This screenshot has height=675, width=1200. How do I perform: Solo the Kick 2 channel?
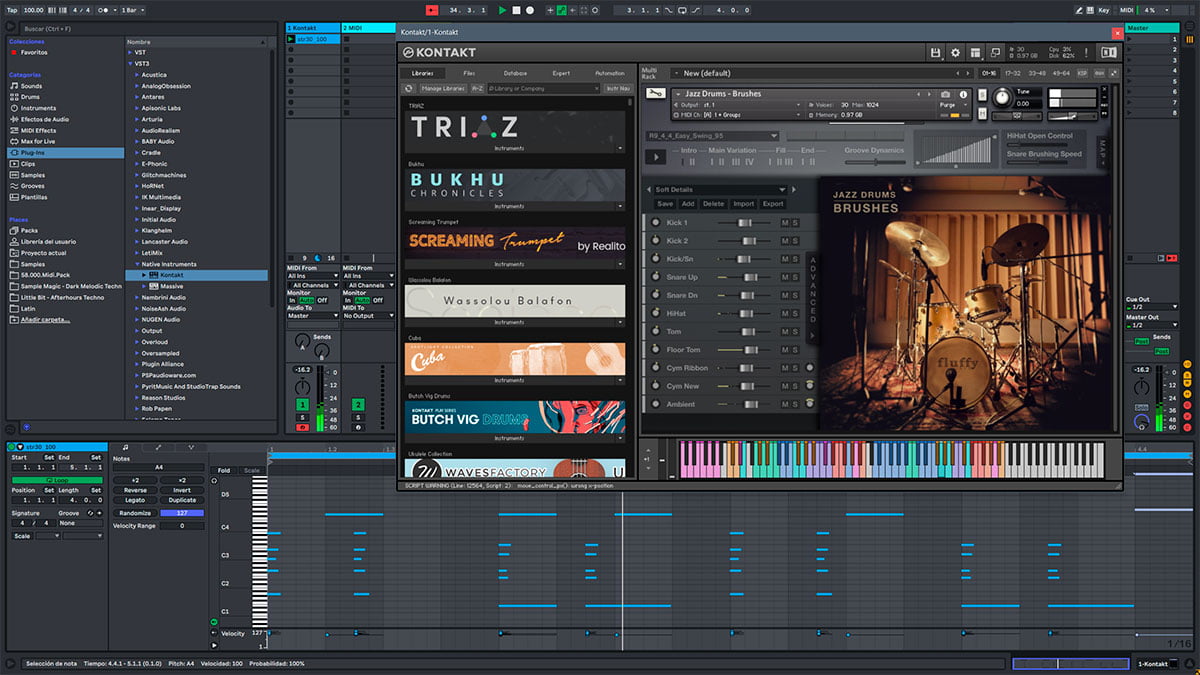pos(796,240)
